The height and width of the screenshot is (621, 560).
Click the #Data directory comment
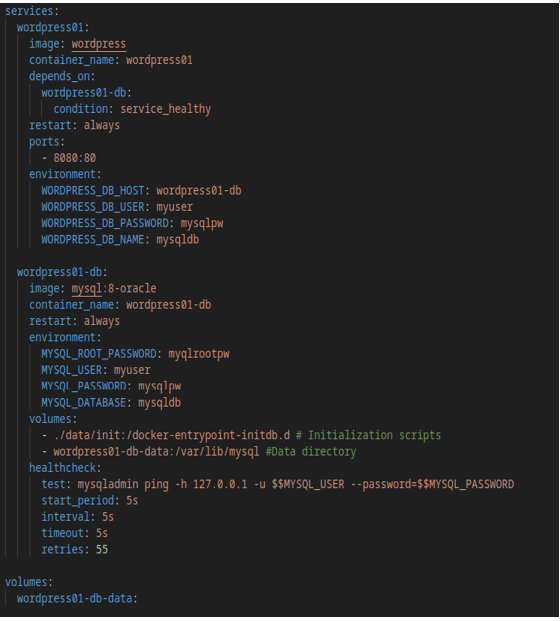(x=310, y=452)
